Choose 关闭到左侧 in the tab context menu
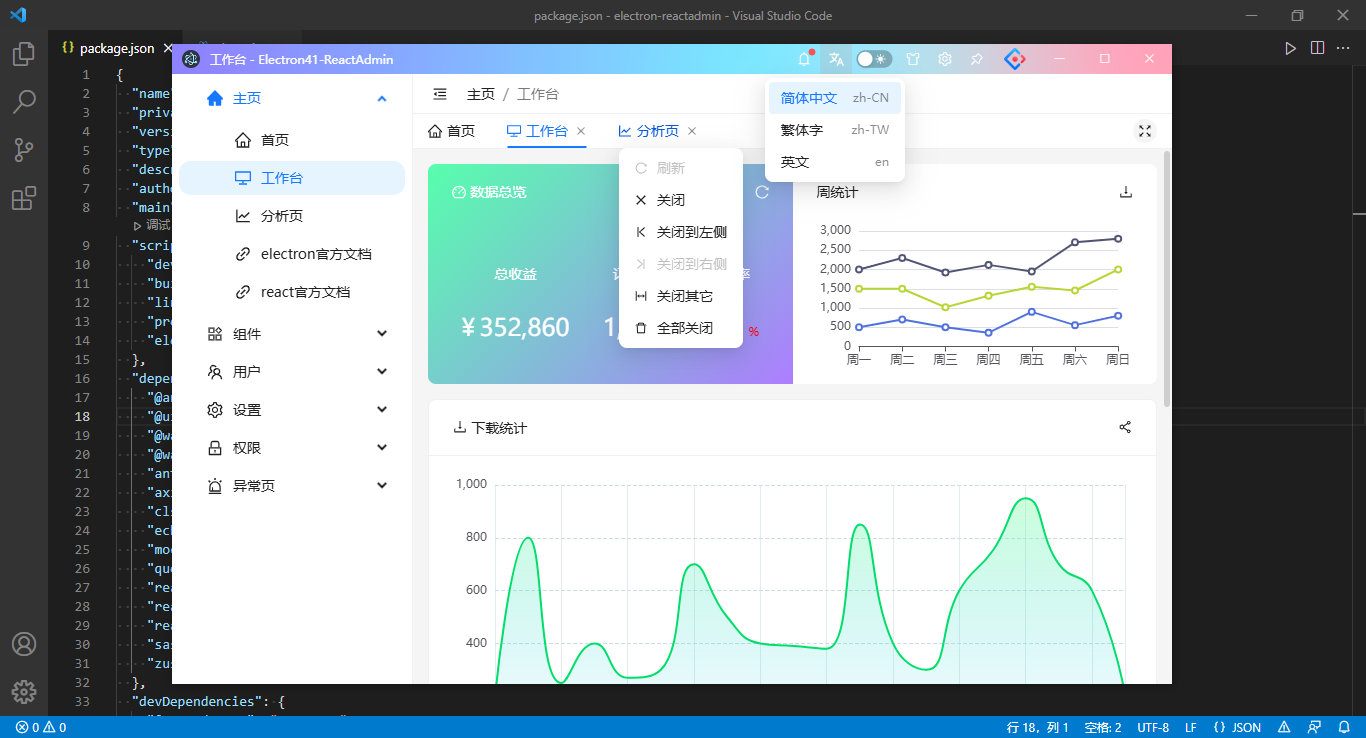 681,232
